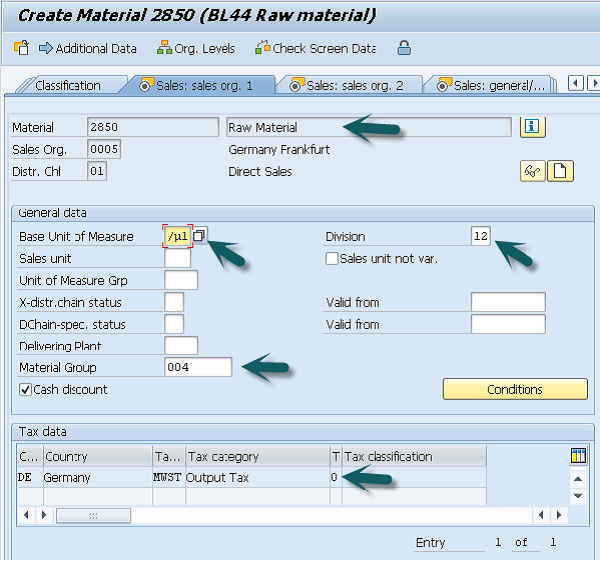Select the Output Tax cell

pyautogui.click(x=258, y=477)
